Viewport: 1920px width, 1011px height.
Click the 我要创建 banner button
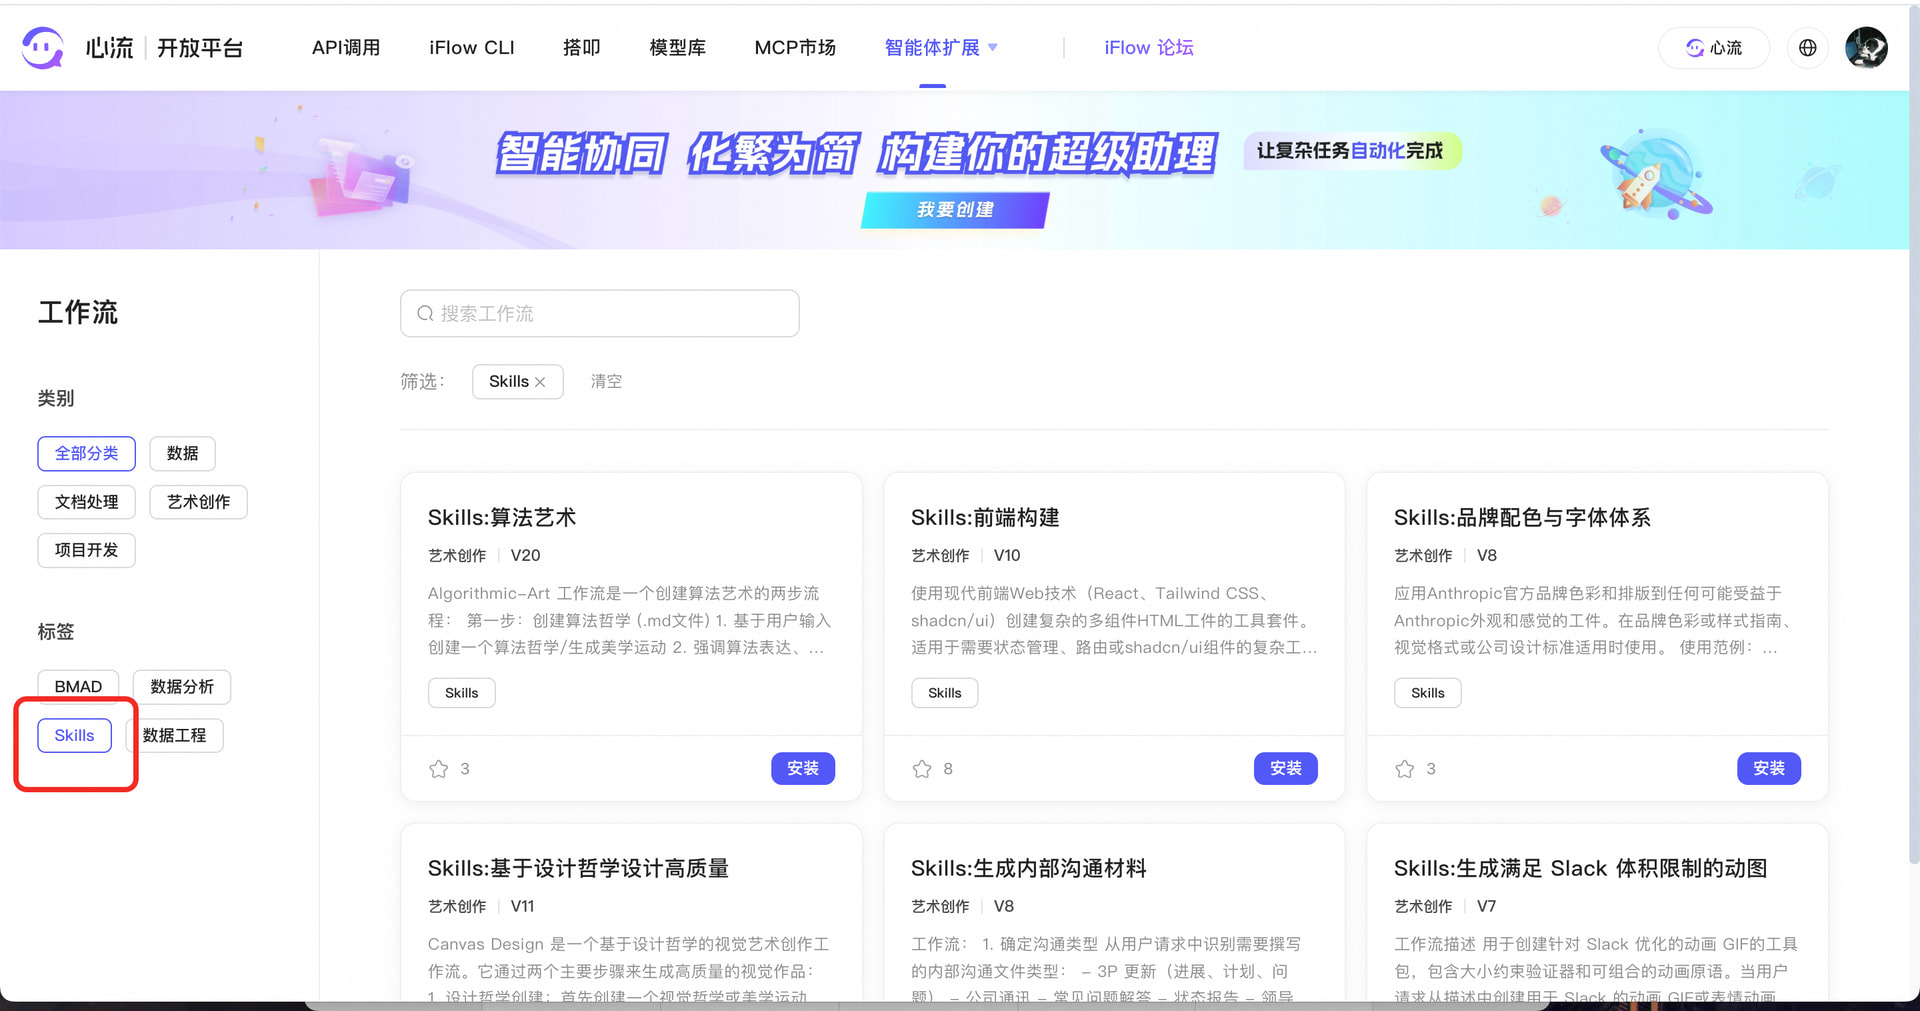pyautogui.click(x=954, y=210)
